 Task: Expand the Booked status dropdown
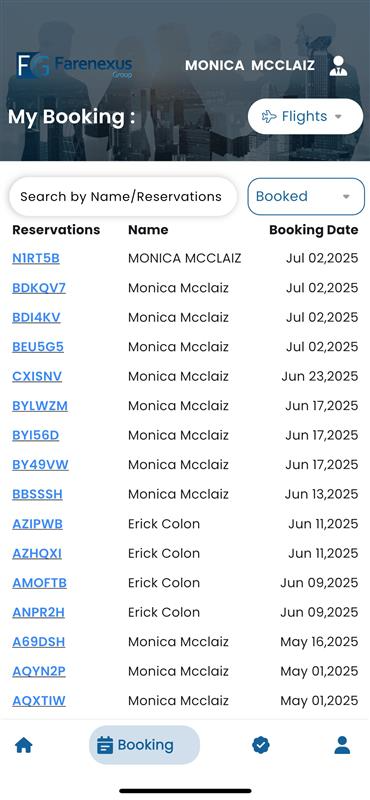[x=306, y=196]
